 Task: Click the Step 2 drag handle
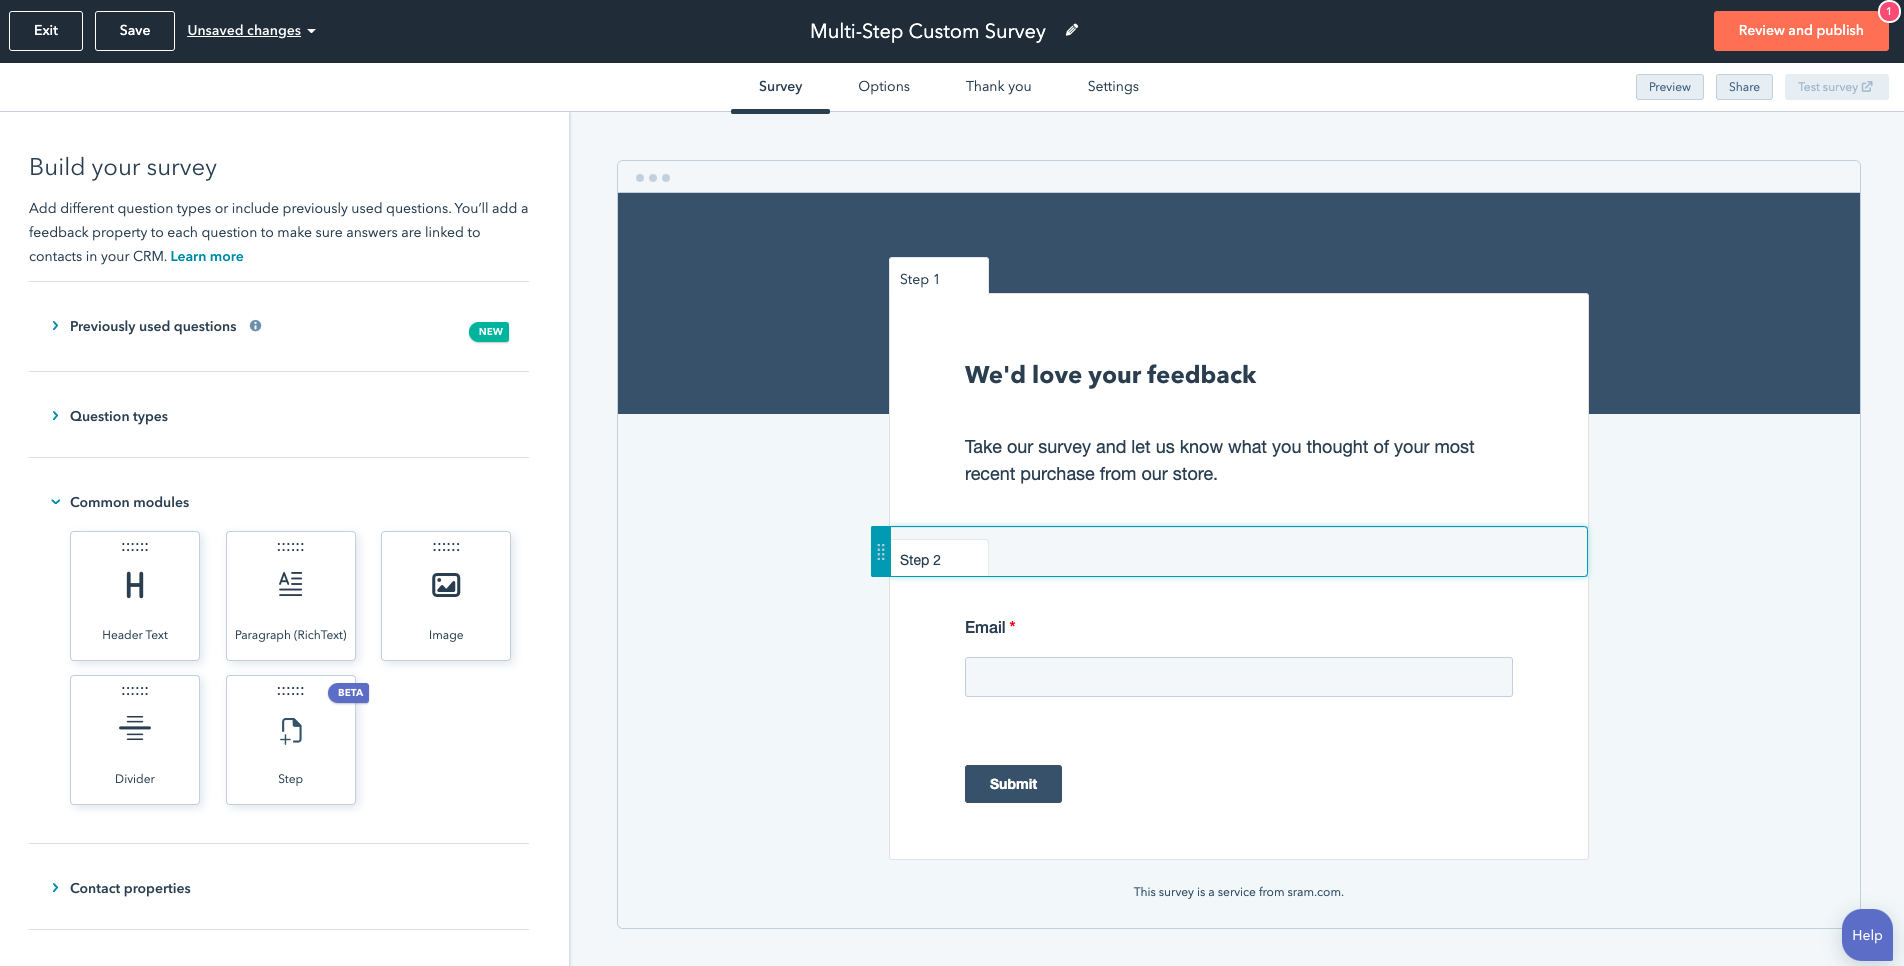881,552
